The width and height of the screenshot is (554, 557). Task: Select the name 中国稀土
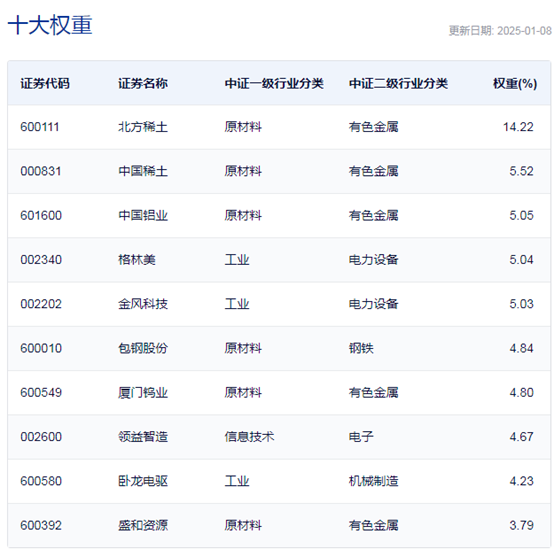point(143,171)
